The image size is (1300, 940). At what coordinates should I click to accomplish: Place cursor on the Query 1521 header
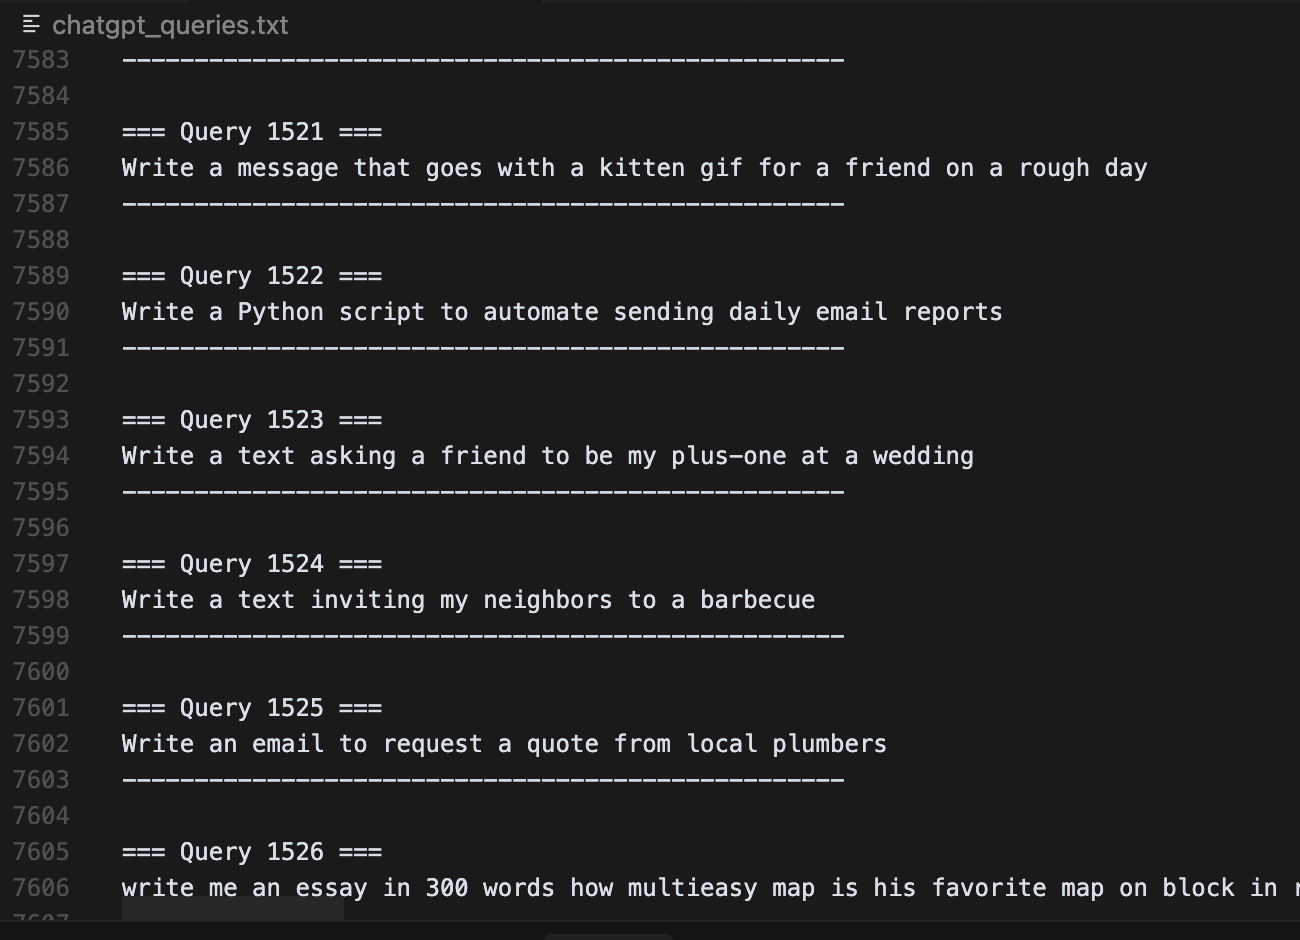(252, 132)
